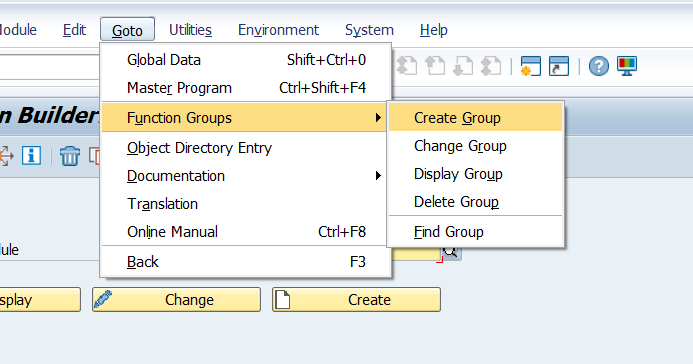Click the blue information icon
The height and width of the screenshot is (364, 693).
31,155
